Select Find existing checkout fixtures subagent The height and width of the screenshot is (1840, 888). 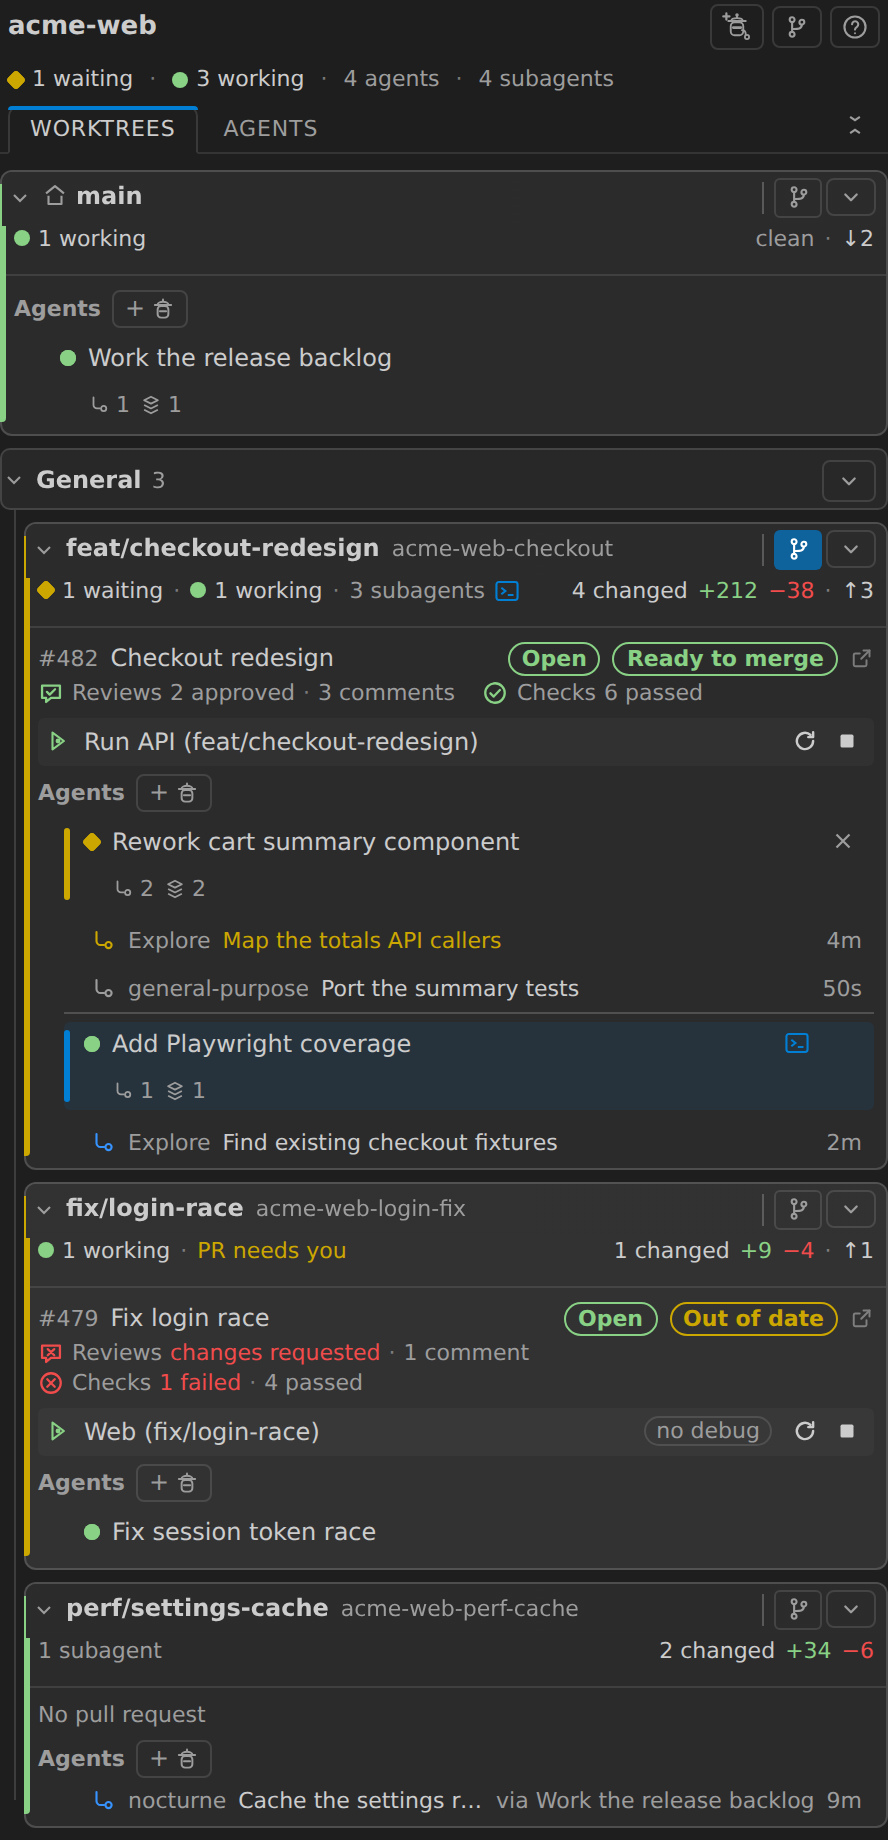coord(390,1143)
